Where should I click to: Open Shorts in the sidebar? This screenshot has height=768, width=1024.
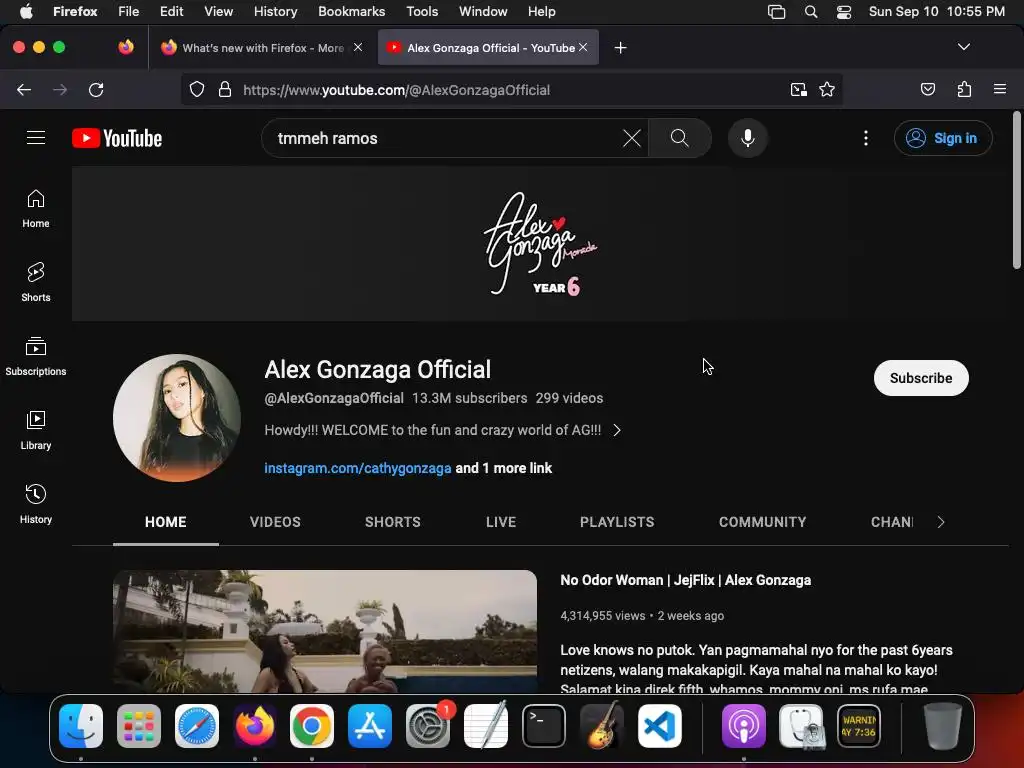(x=36, y=283)
